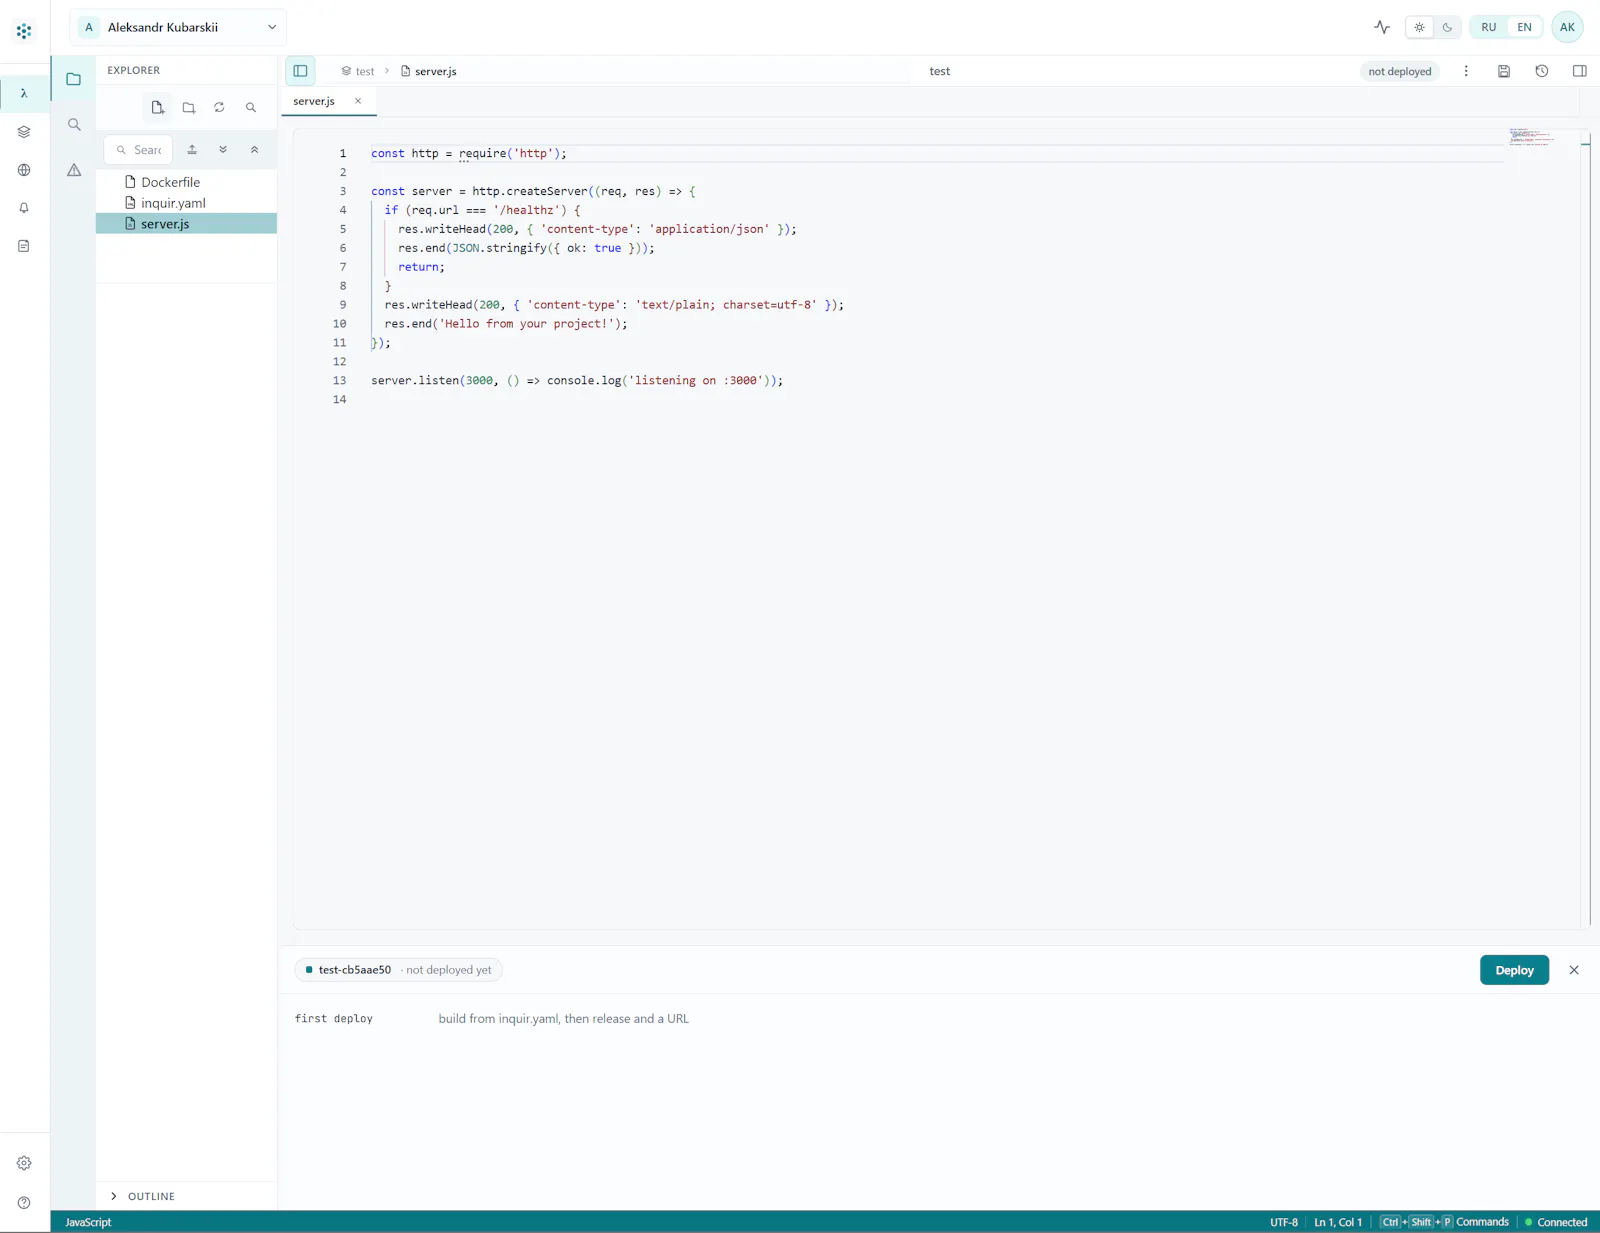Select the server.js editor tab
The height and width of the screenshot is (1233, 1600).
coord(314,101)
